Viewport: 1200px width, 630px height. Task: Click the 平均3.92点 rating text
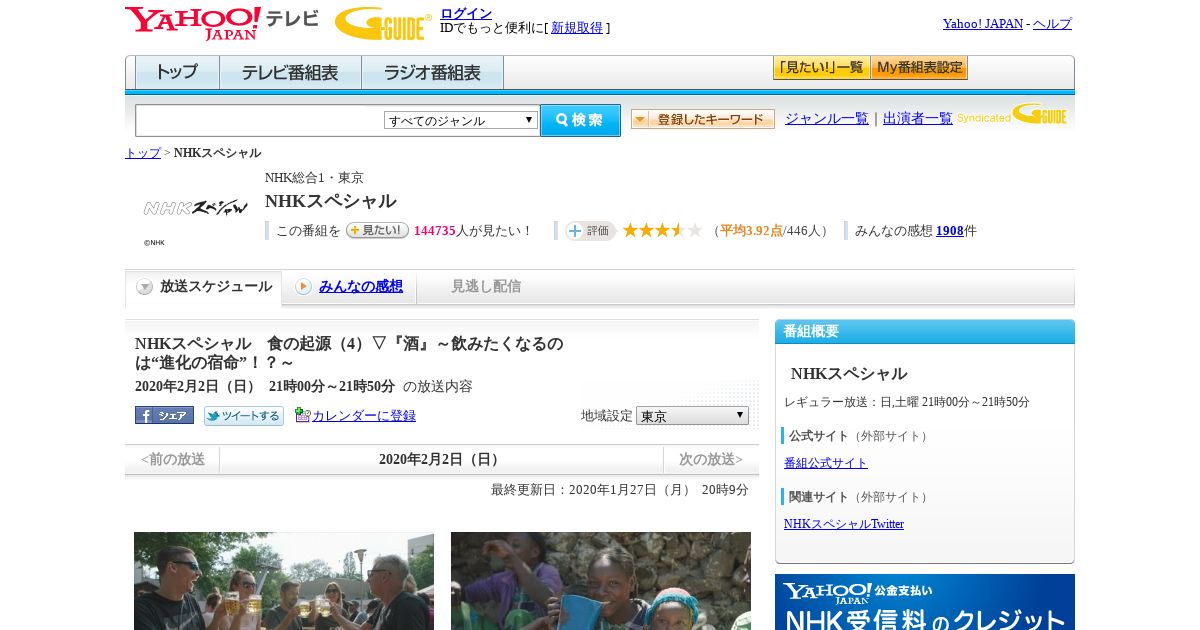[751, 230]
